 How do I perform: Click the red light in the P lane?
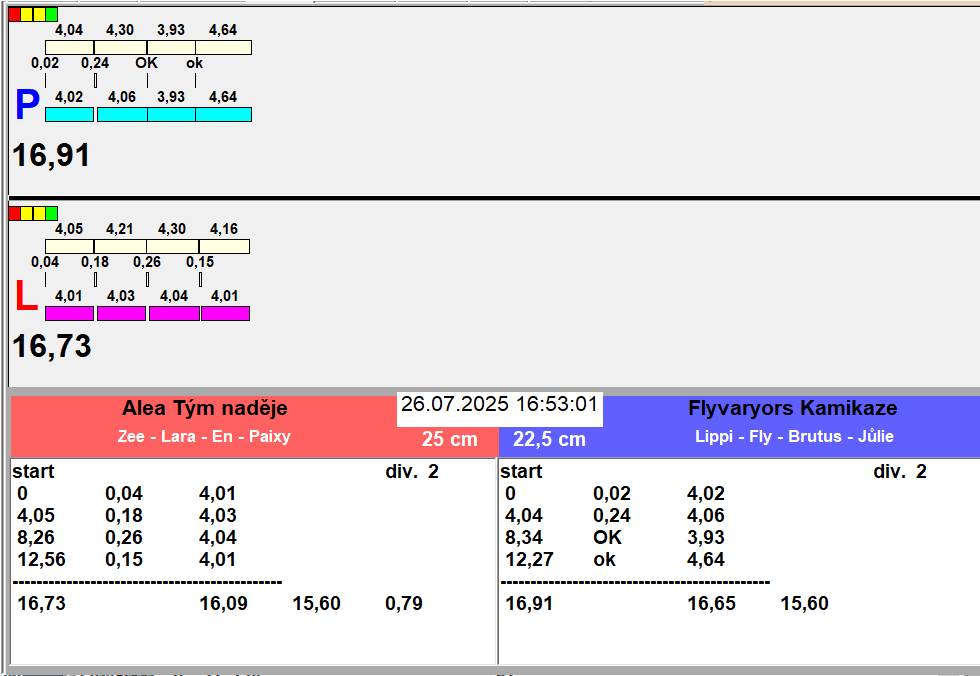14,15
